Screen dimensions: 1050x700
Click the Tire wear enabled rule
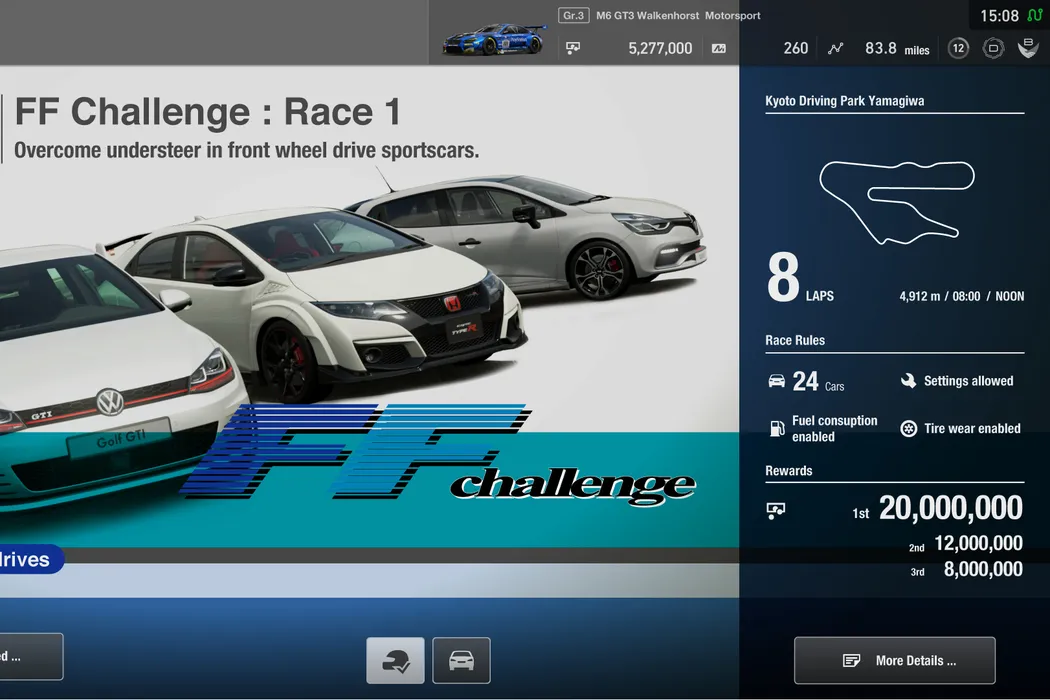tap(961, 428)
